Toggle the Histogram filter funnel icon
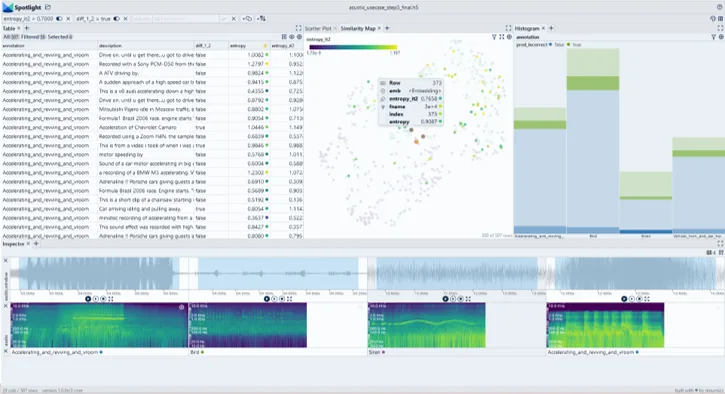 coord(713,37)
